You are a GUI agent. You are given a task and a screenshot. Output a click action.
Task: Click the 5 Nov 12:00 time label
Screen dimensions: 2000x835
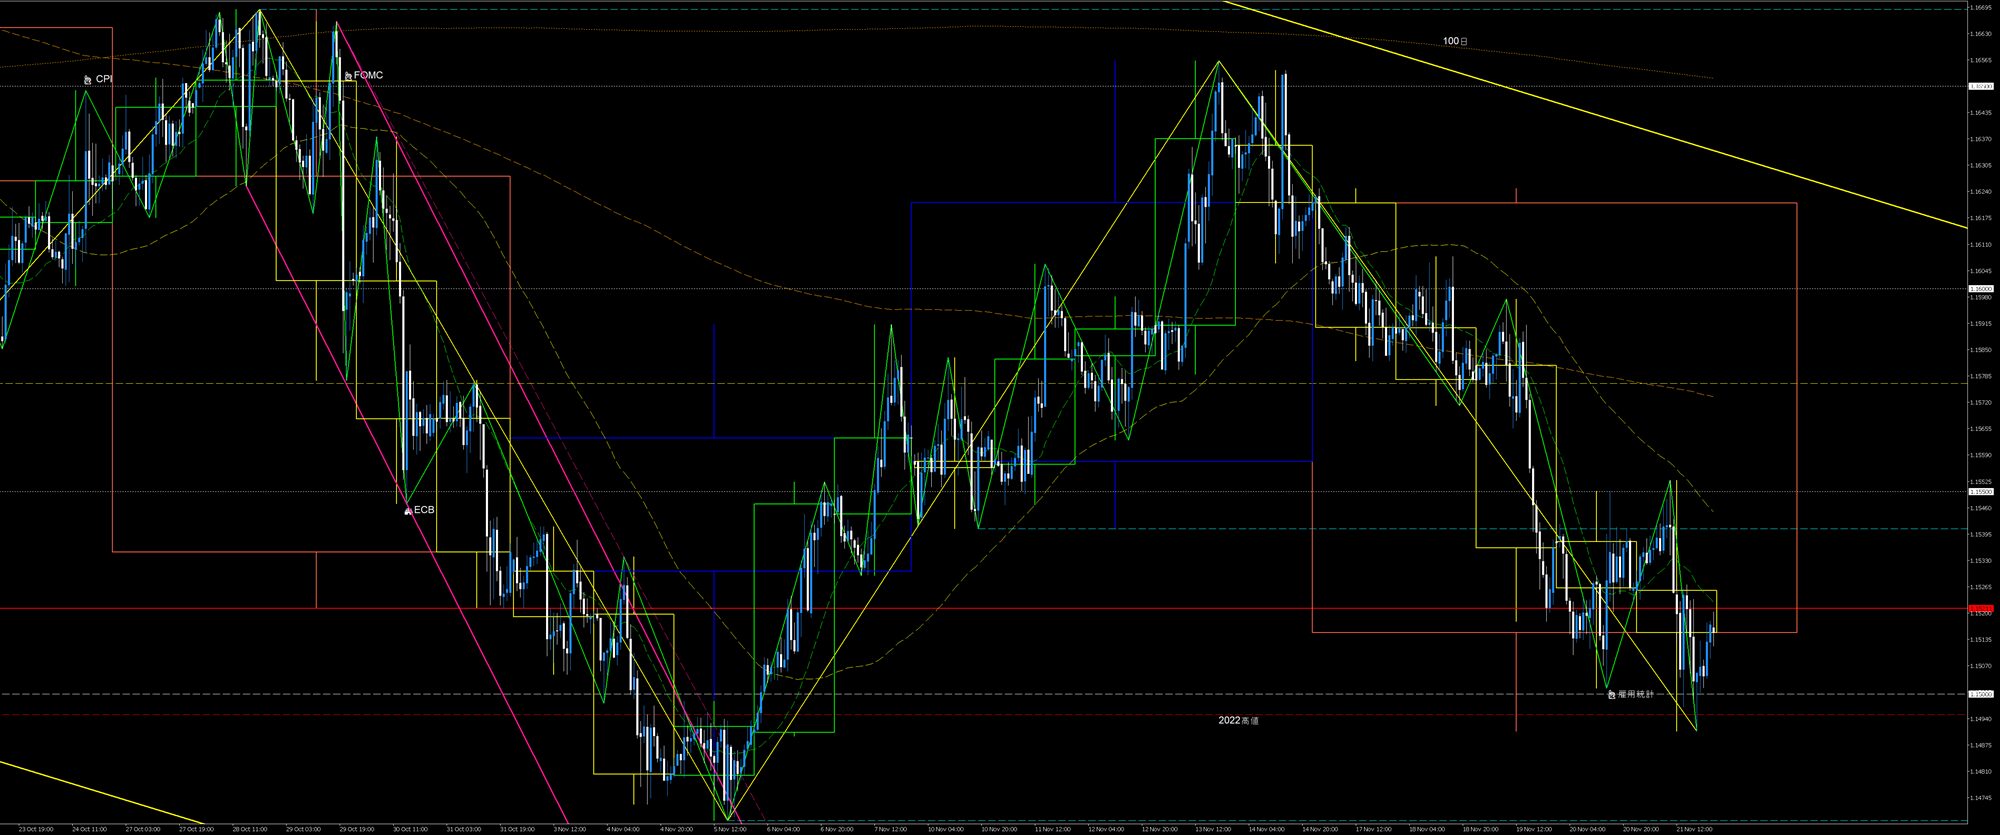click(x=731, y=829)
